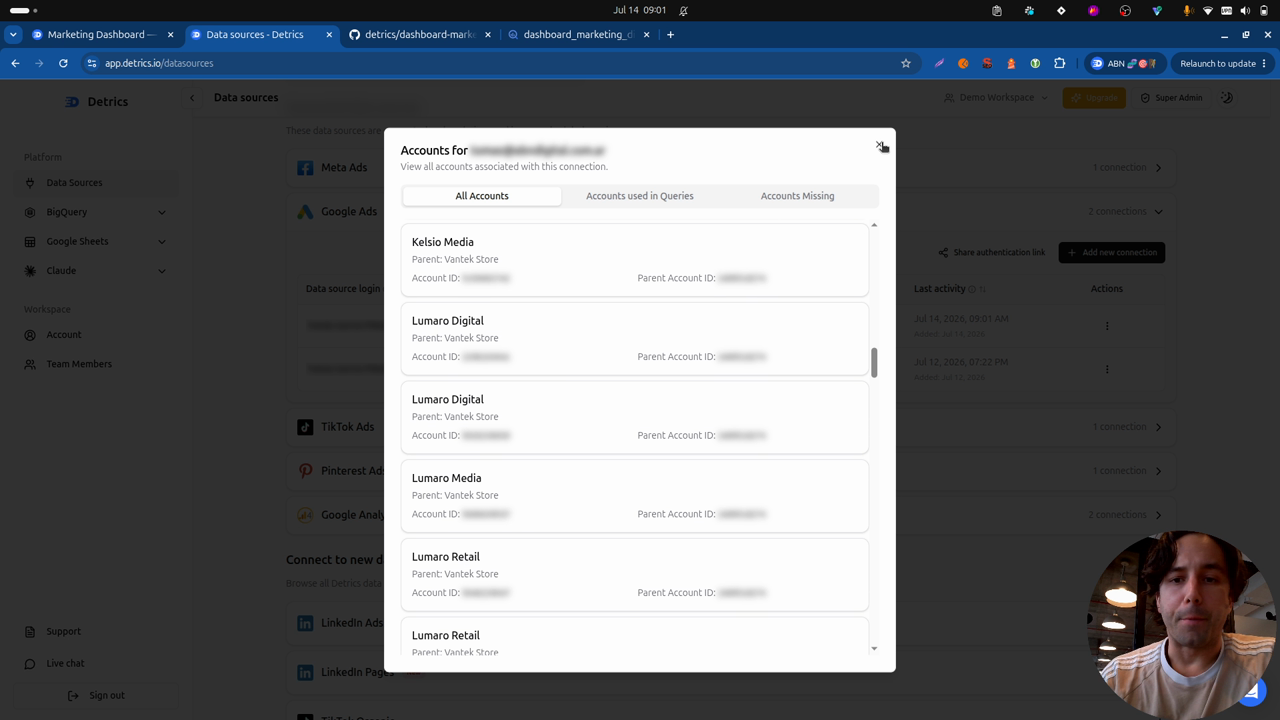
Task: Open the Wi-Fi network indicator
Action: (x=1207, y=10)
